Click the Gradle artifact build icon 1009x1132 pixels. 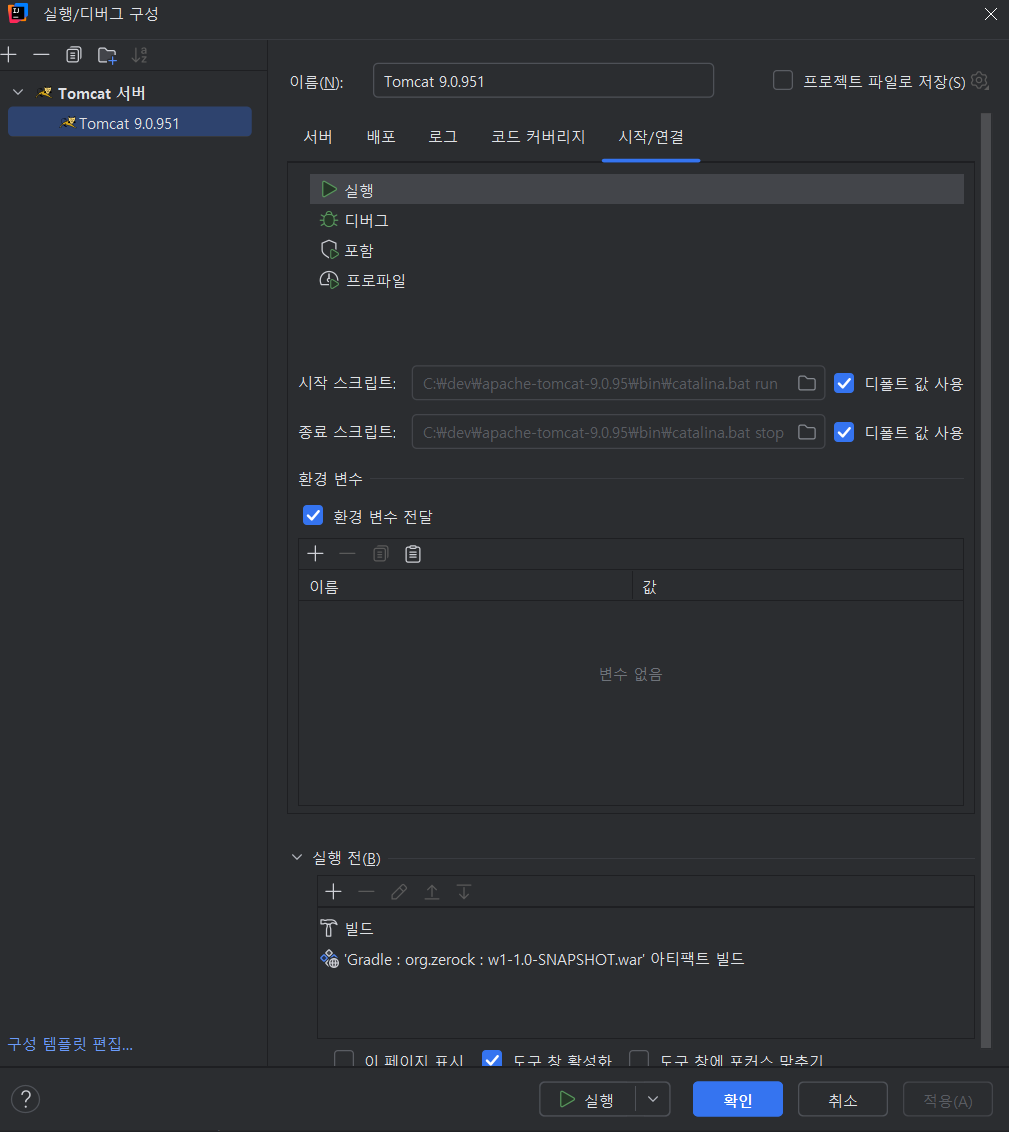coord(330,959)
